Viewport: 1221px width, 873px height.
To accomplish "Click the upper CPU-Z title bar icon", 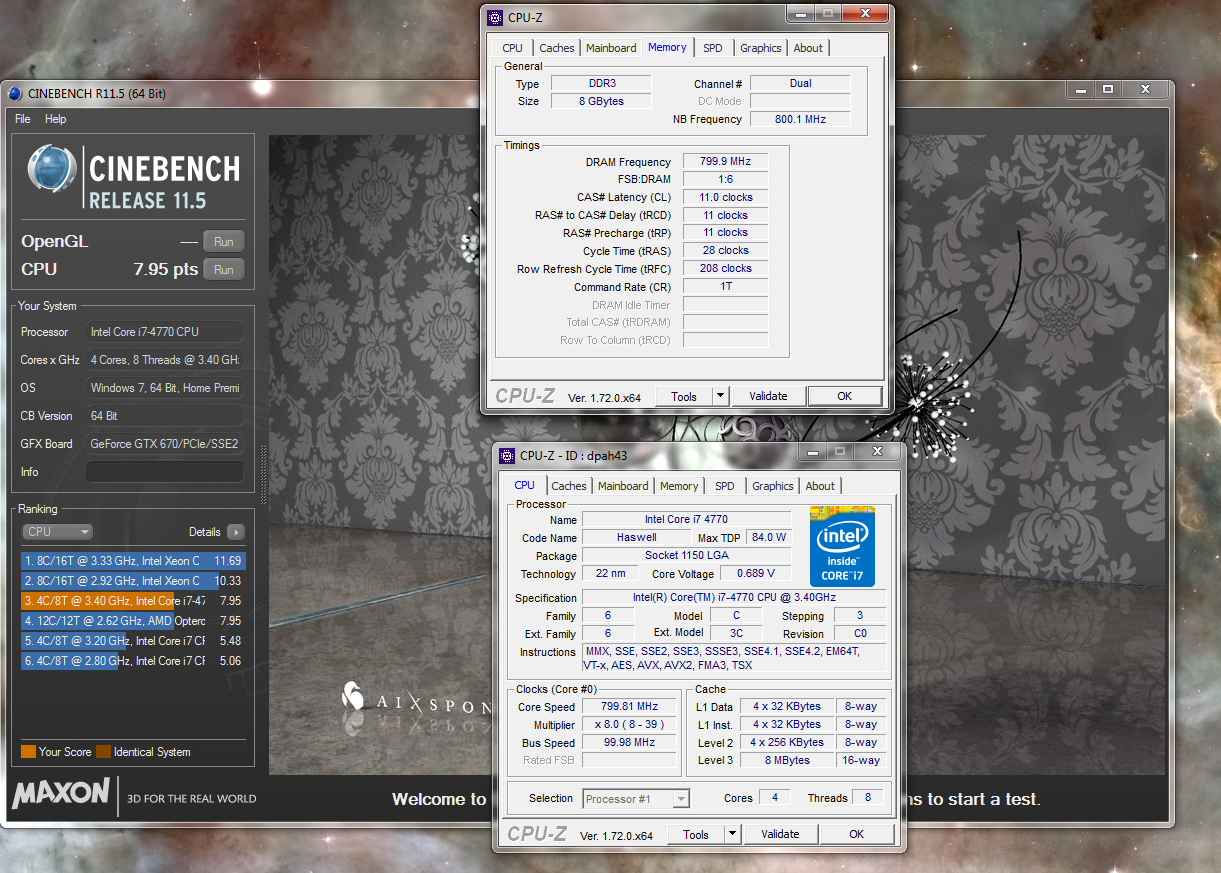I will (x=495, y=17).
